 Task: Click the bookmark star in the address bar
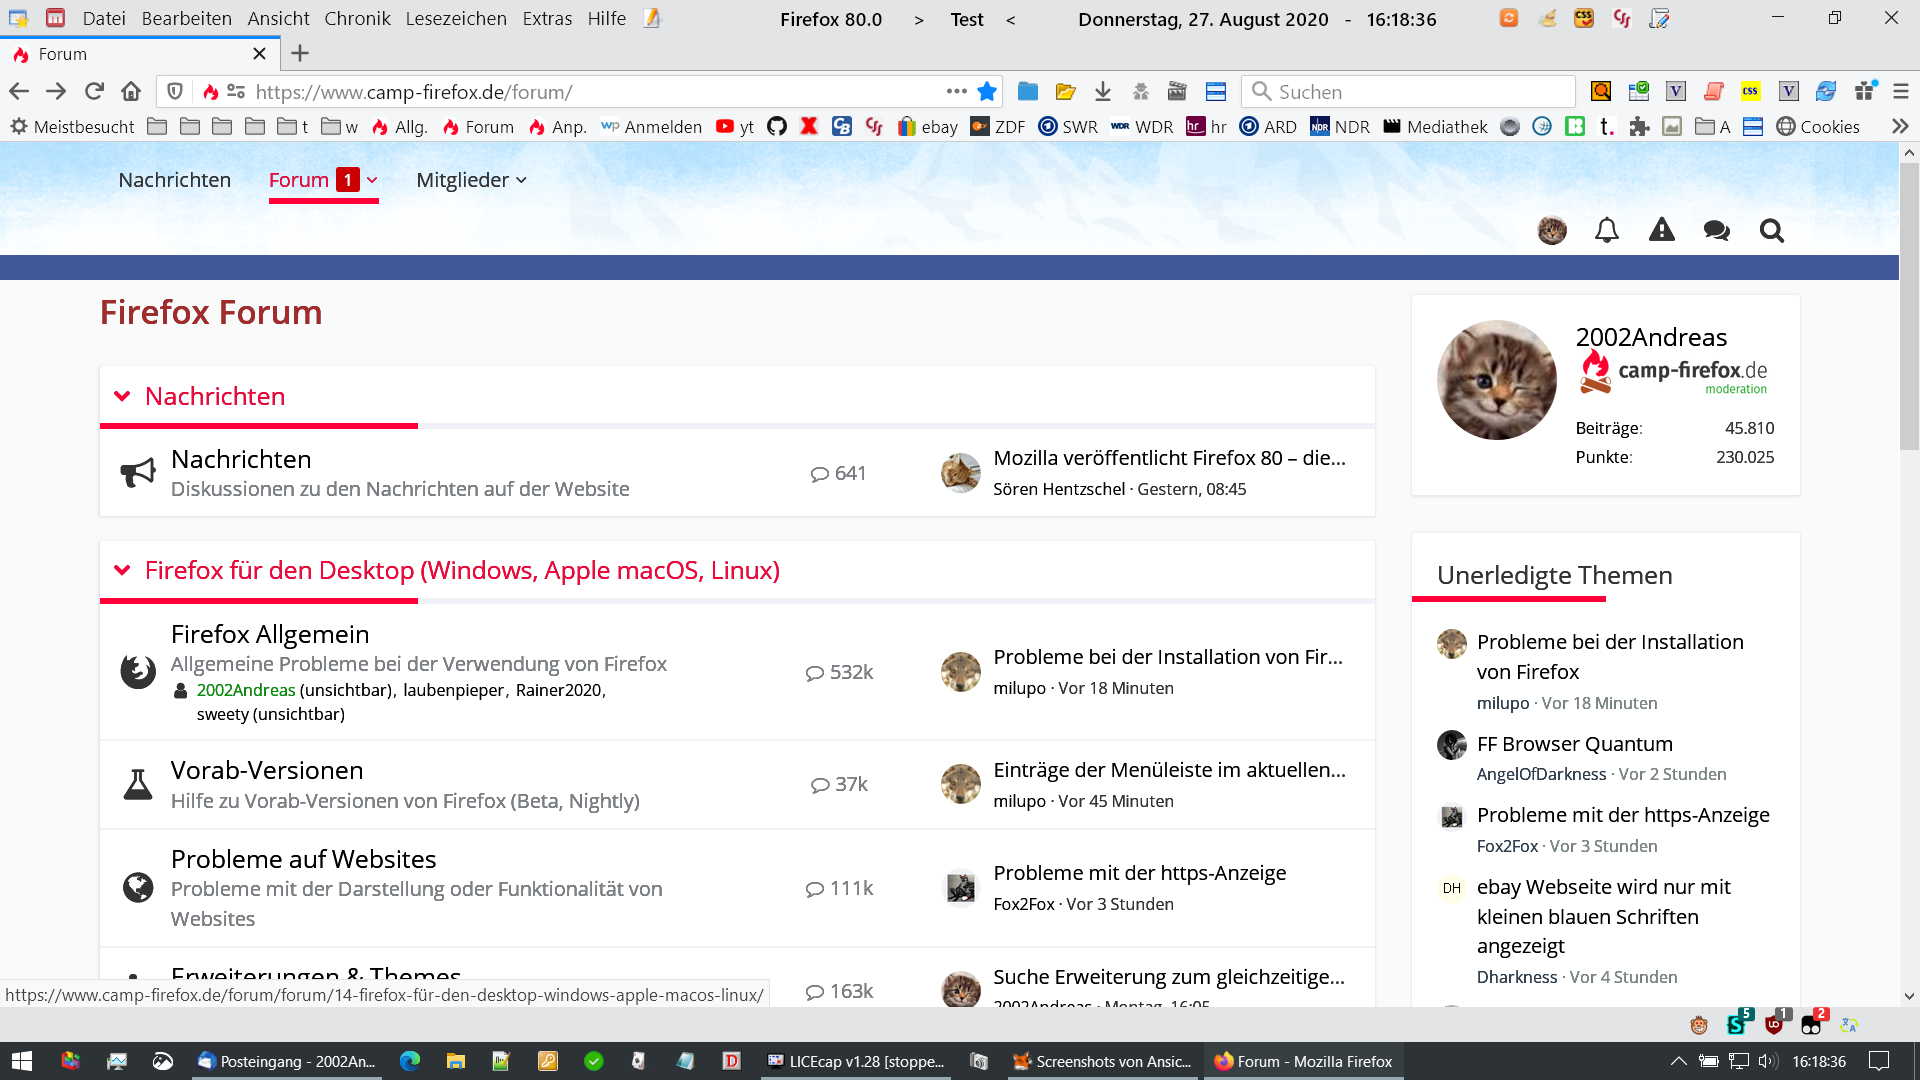point(987,92)
